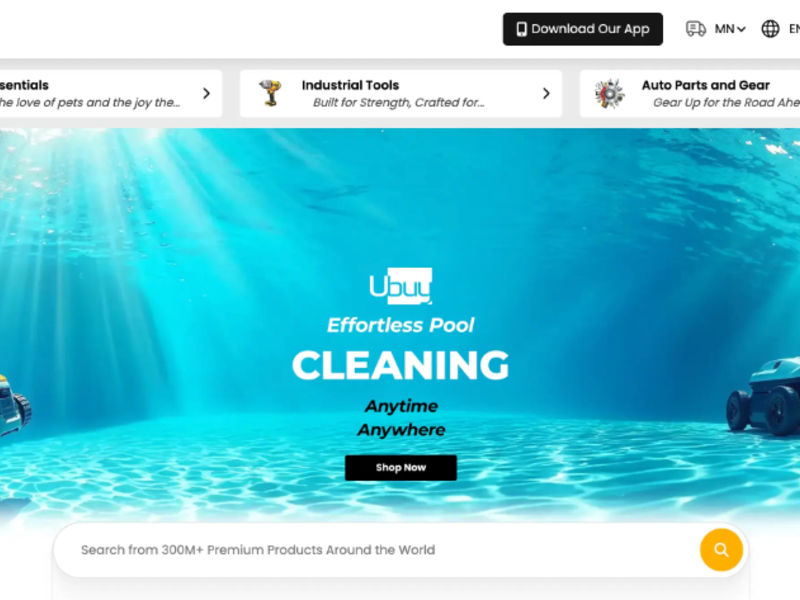
Task: Click the Auto Parts and Gear icon
Action: (609, 93)
